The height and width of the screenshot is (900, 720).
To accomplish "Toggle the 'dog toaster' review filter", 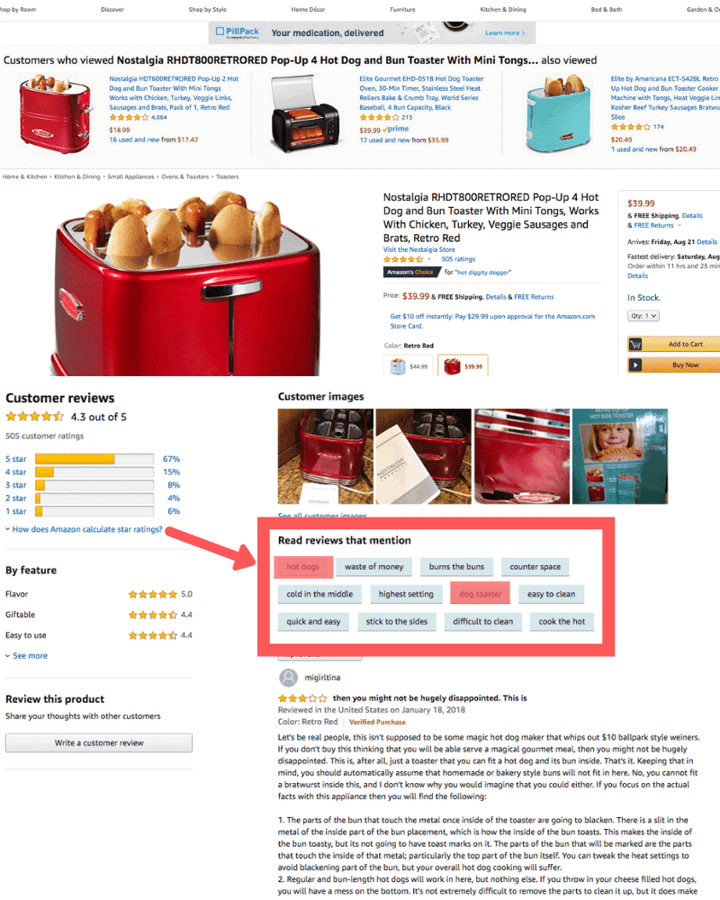I will coord(481,594).
